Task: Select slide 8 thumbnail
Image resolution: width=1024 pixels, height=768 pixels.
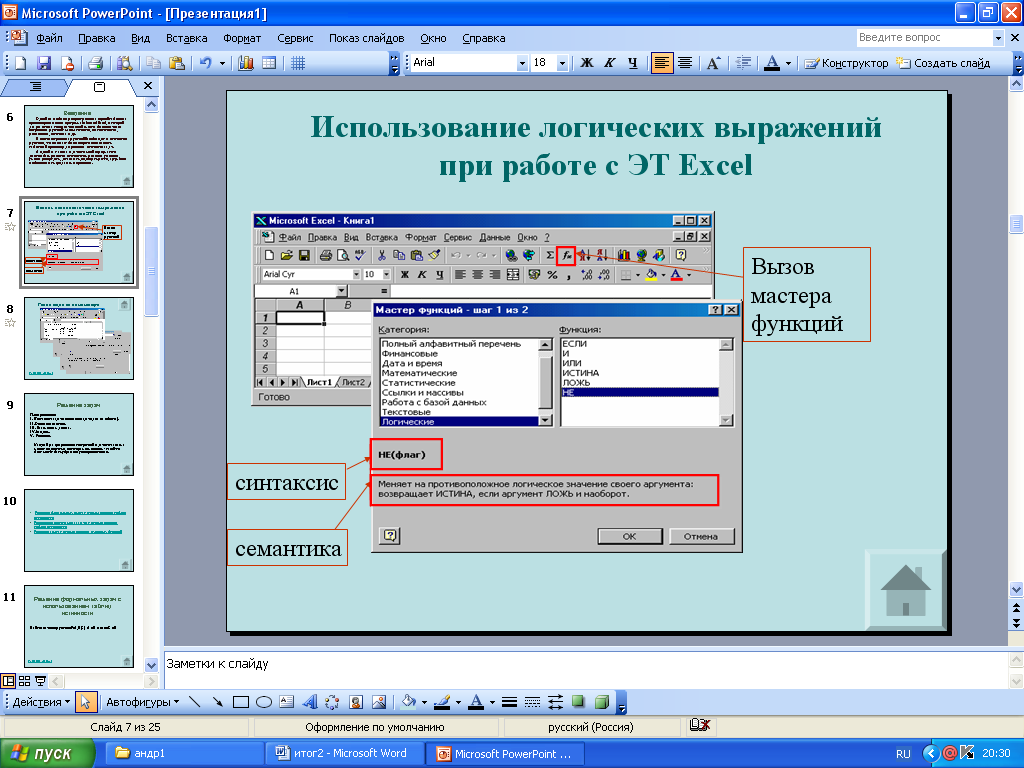Action: [x=79, y=338]
